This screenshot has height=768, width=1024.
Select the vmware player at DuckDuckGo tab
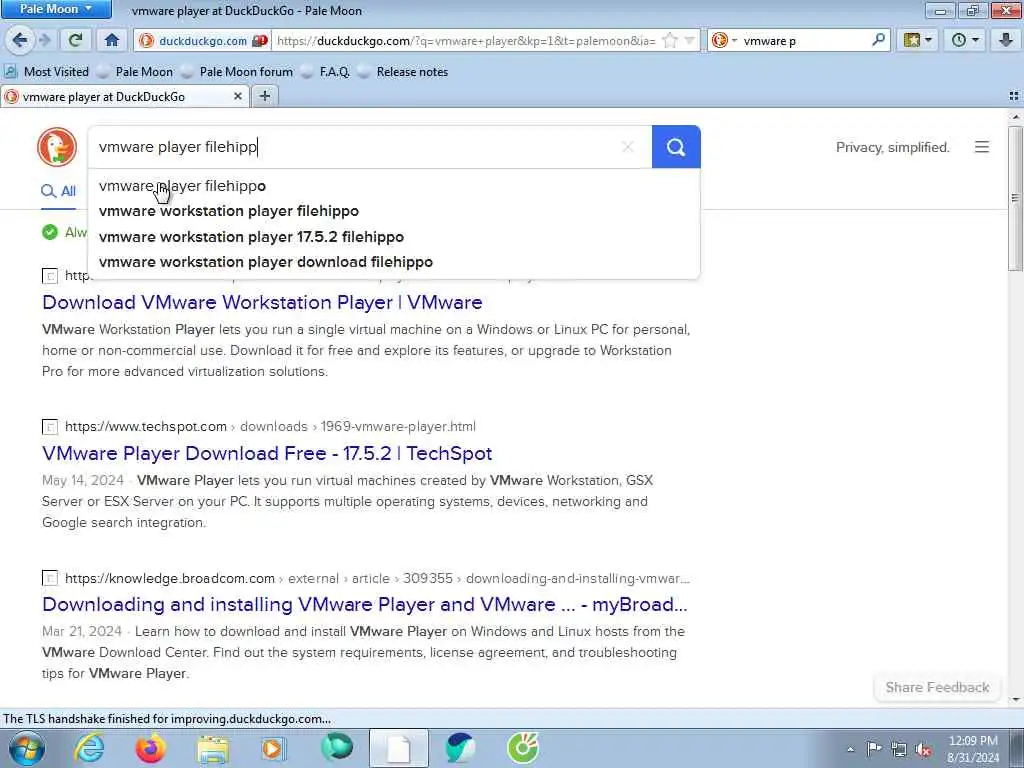124,97
